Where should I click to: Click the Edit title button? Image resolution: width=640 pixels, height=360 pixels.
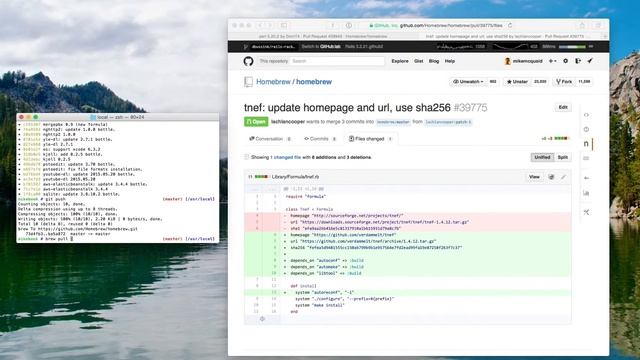pyautogui.click(x=563, y=107)
